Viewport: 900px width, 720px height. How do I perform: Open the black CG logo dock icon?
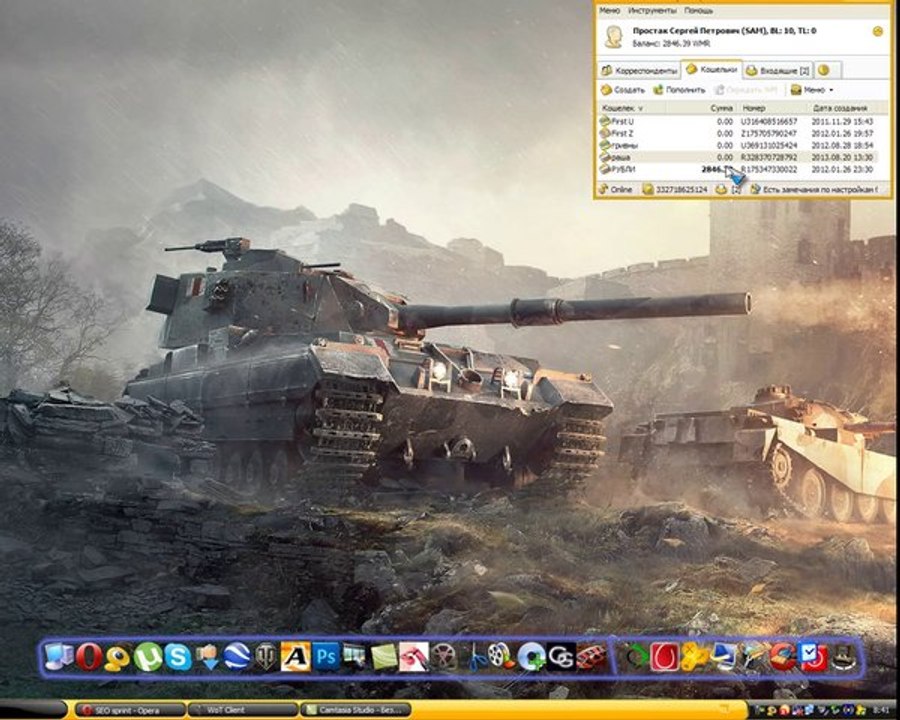click(x=561, y=657)
